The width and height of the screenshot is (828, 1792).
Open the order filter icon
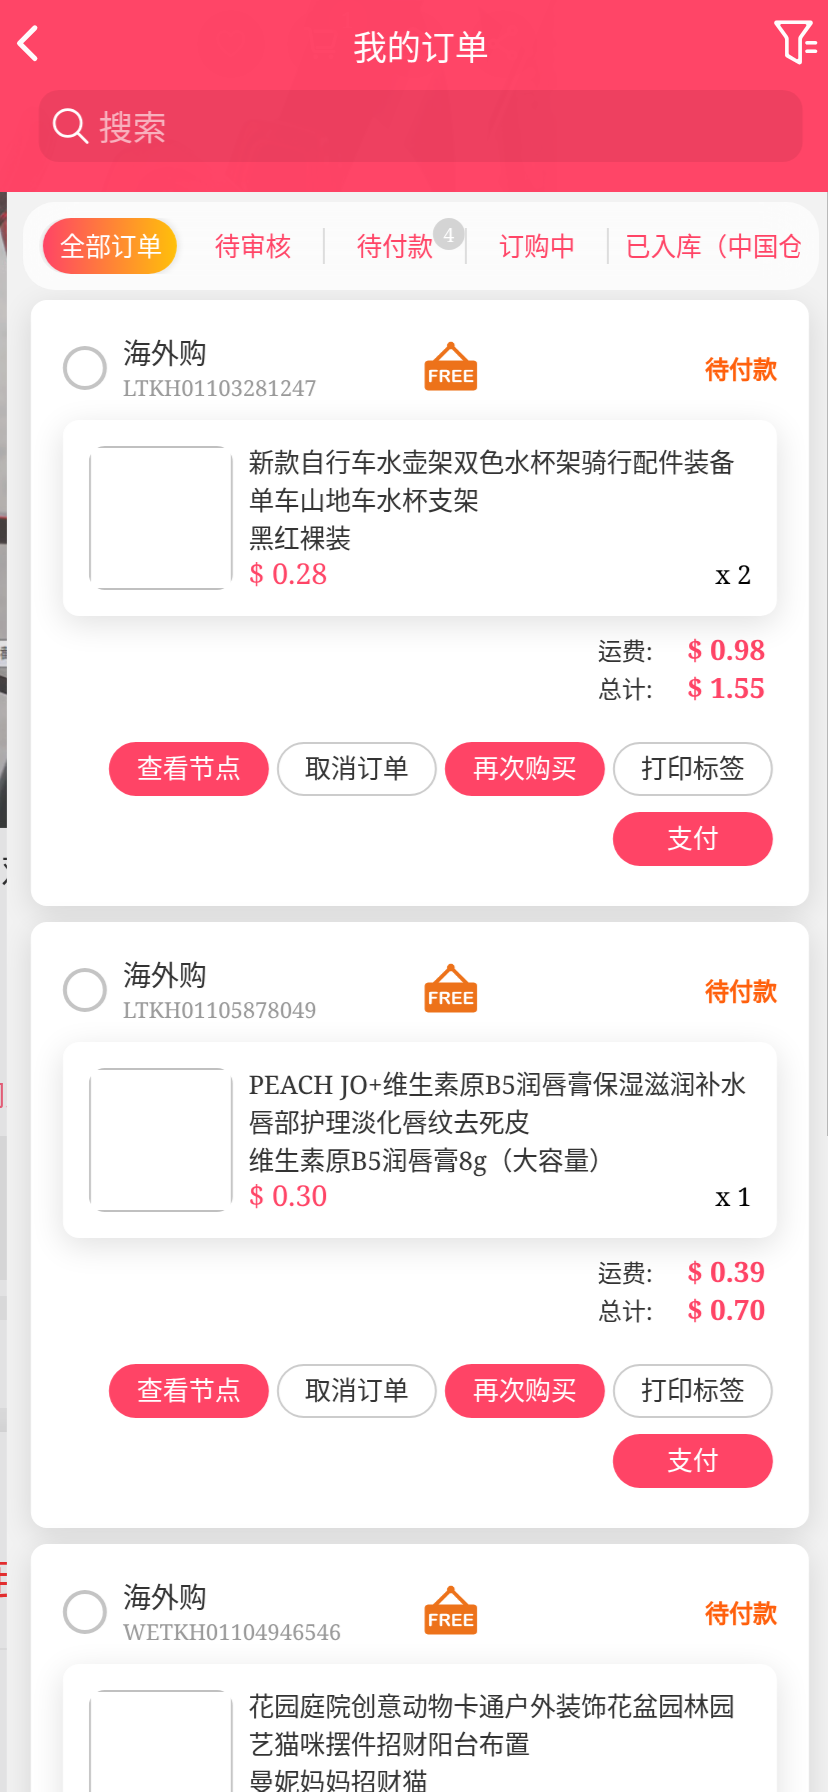click(795, 42)
